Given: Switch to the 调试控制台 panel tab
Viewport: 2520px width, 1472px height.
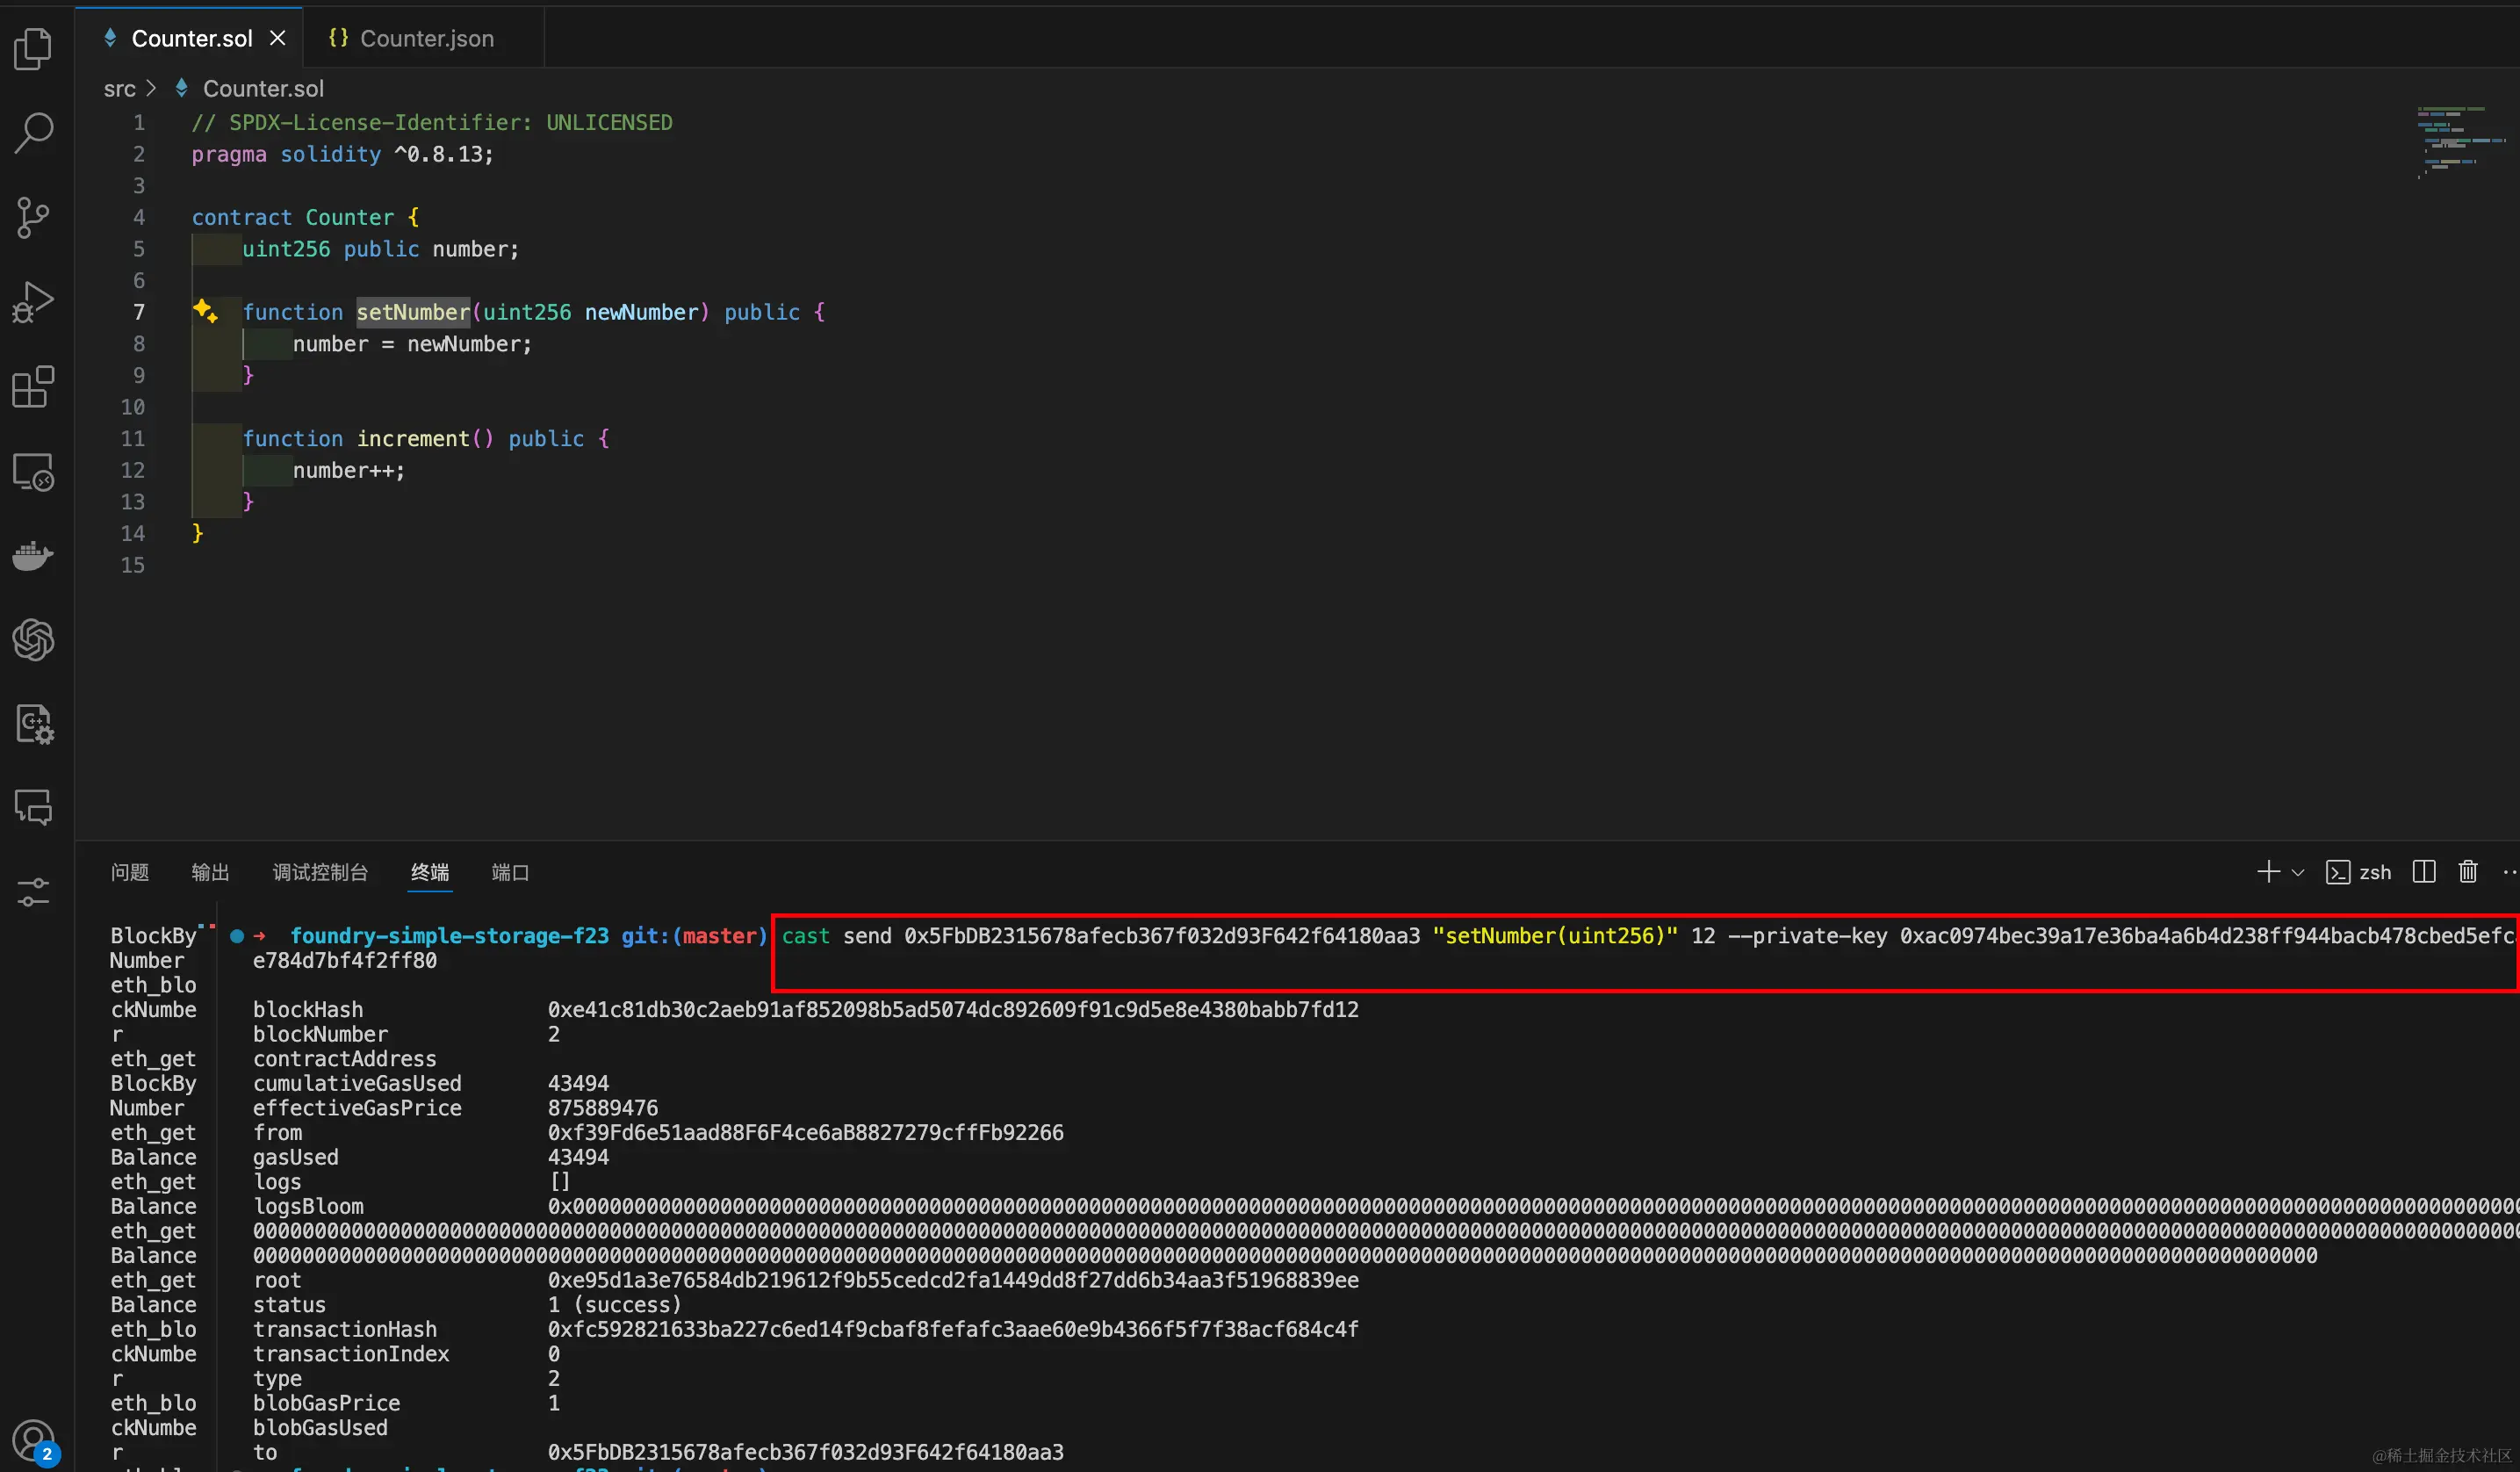Looking at the screenshot, I should [320, 872].
